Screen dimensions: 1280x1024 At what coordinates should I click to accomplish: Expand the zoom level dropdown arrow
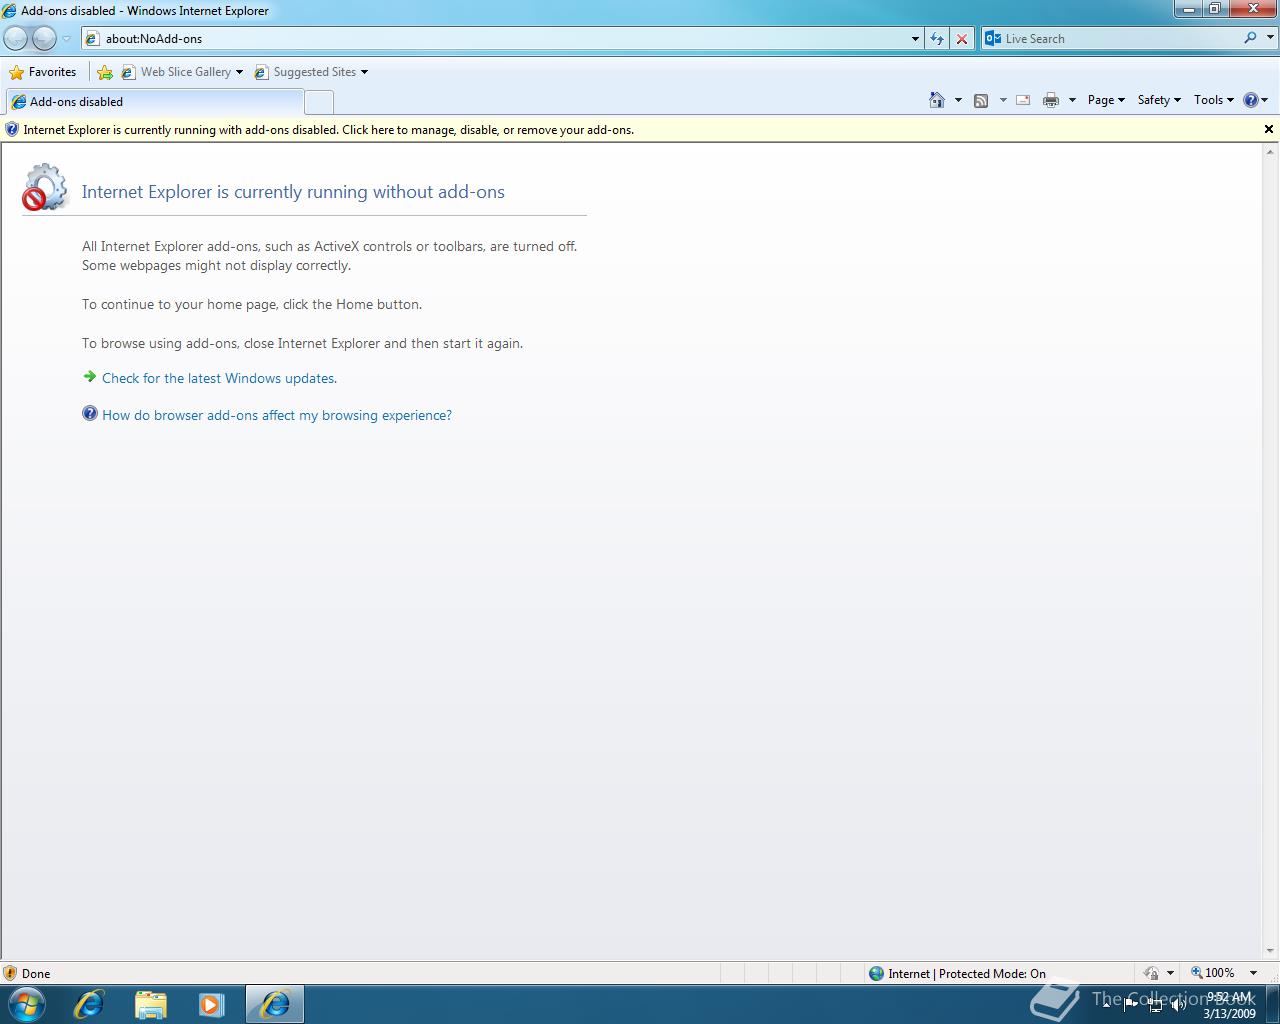click(1253, 973)
